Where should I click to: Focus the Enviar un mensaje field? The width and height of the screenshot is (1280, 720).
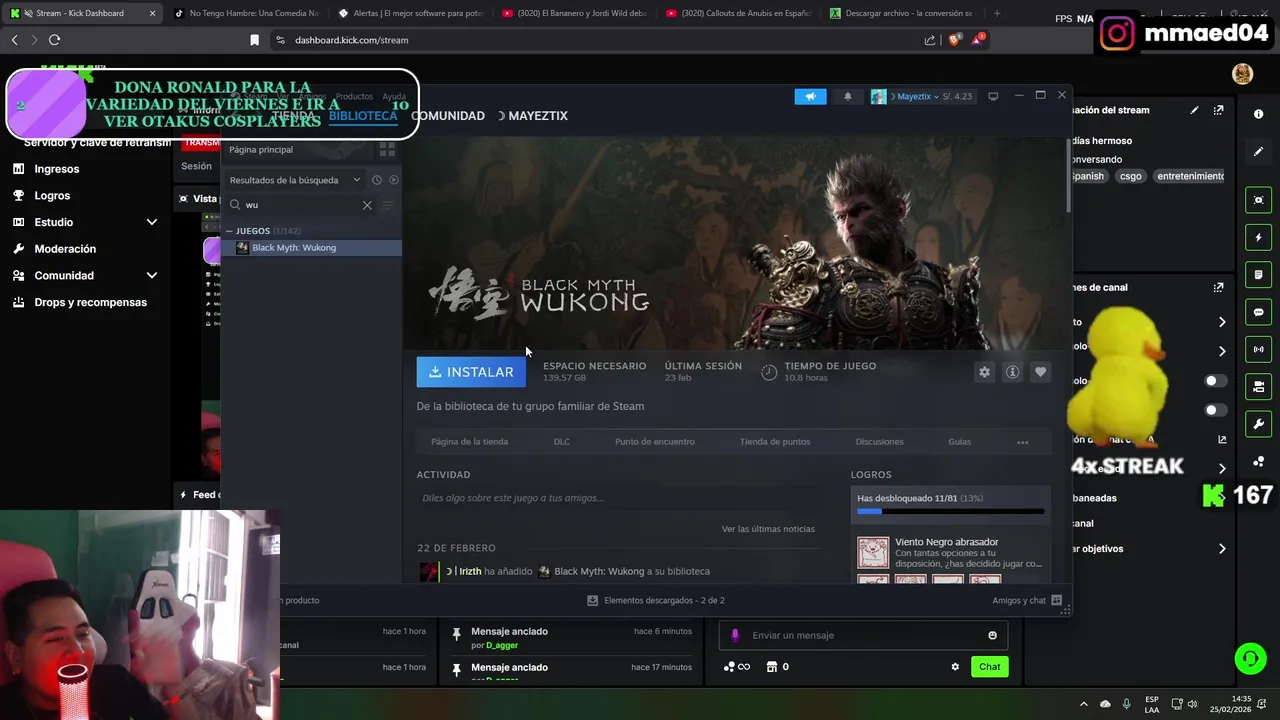[x=863, y=635]
